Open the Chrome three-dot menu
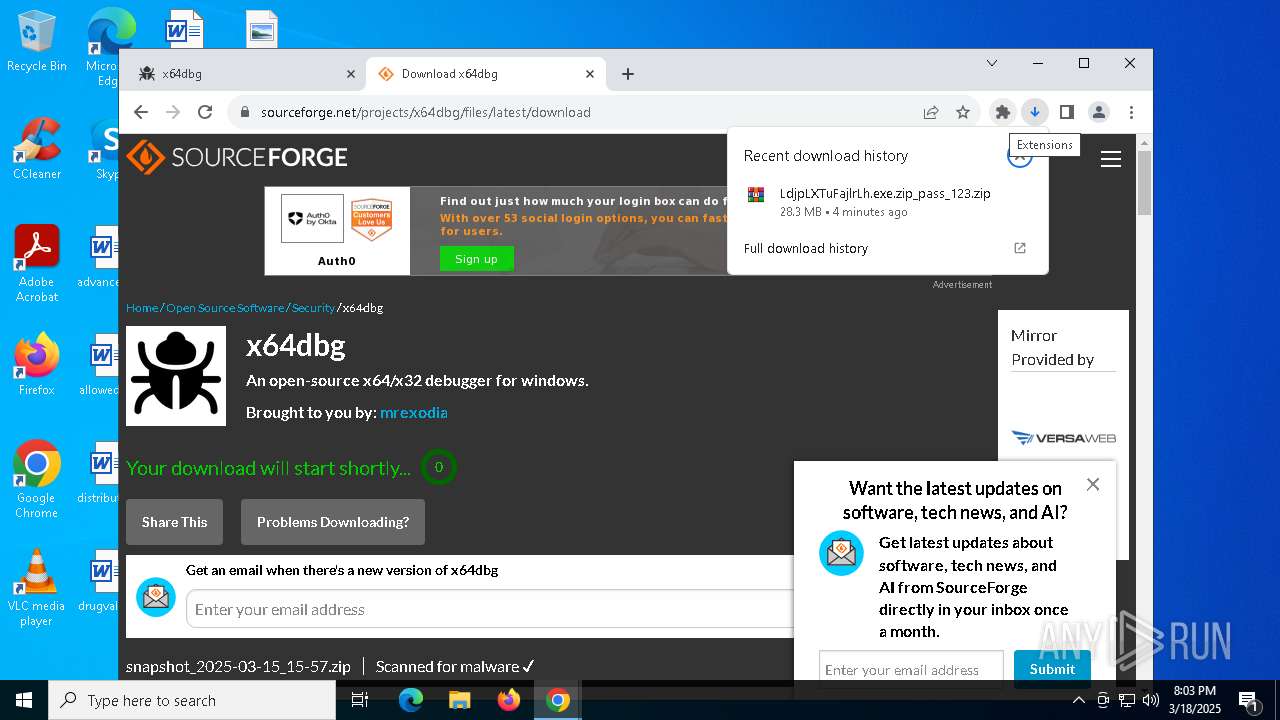This screenshot has width=1280, height=720. [x=1131, y=112]
